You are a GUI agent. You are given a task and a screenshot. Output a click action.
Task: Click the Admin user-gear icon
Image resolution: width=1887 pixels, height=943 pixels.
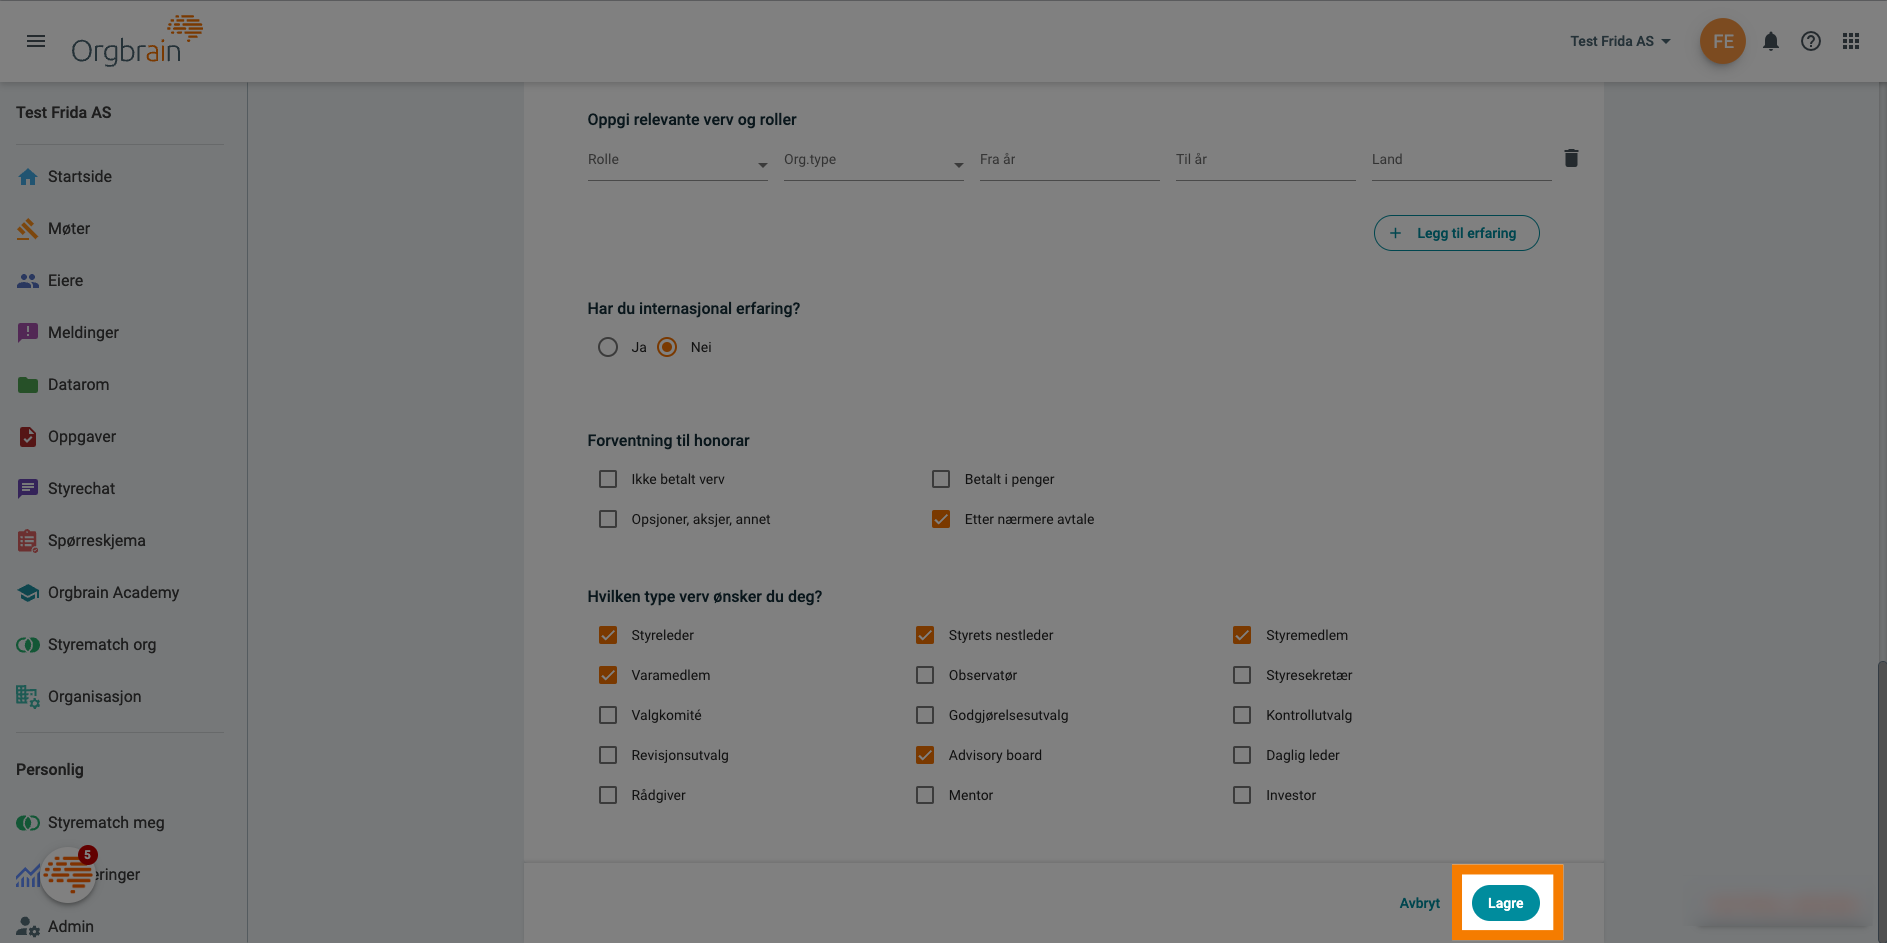(28, 927)
